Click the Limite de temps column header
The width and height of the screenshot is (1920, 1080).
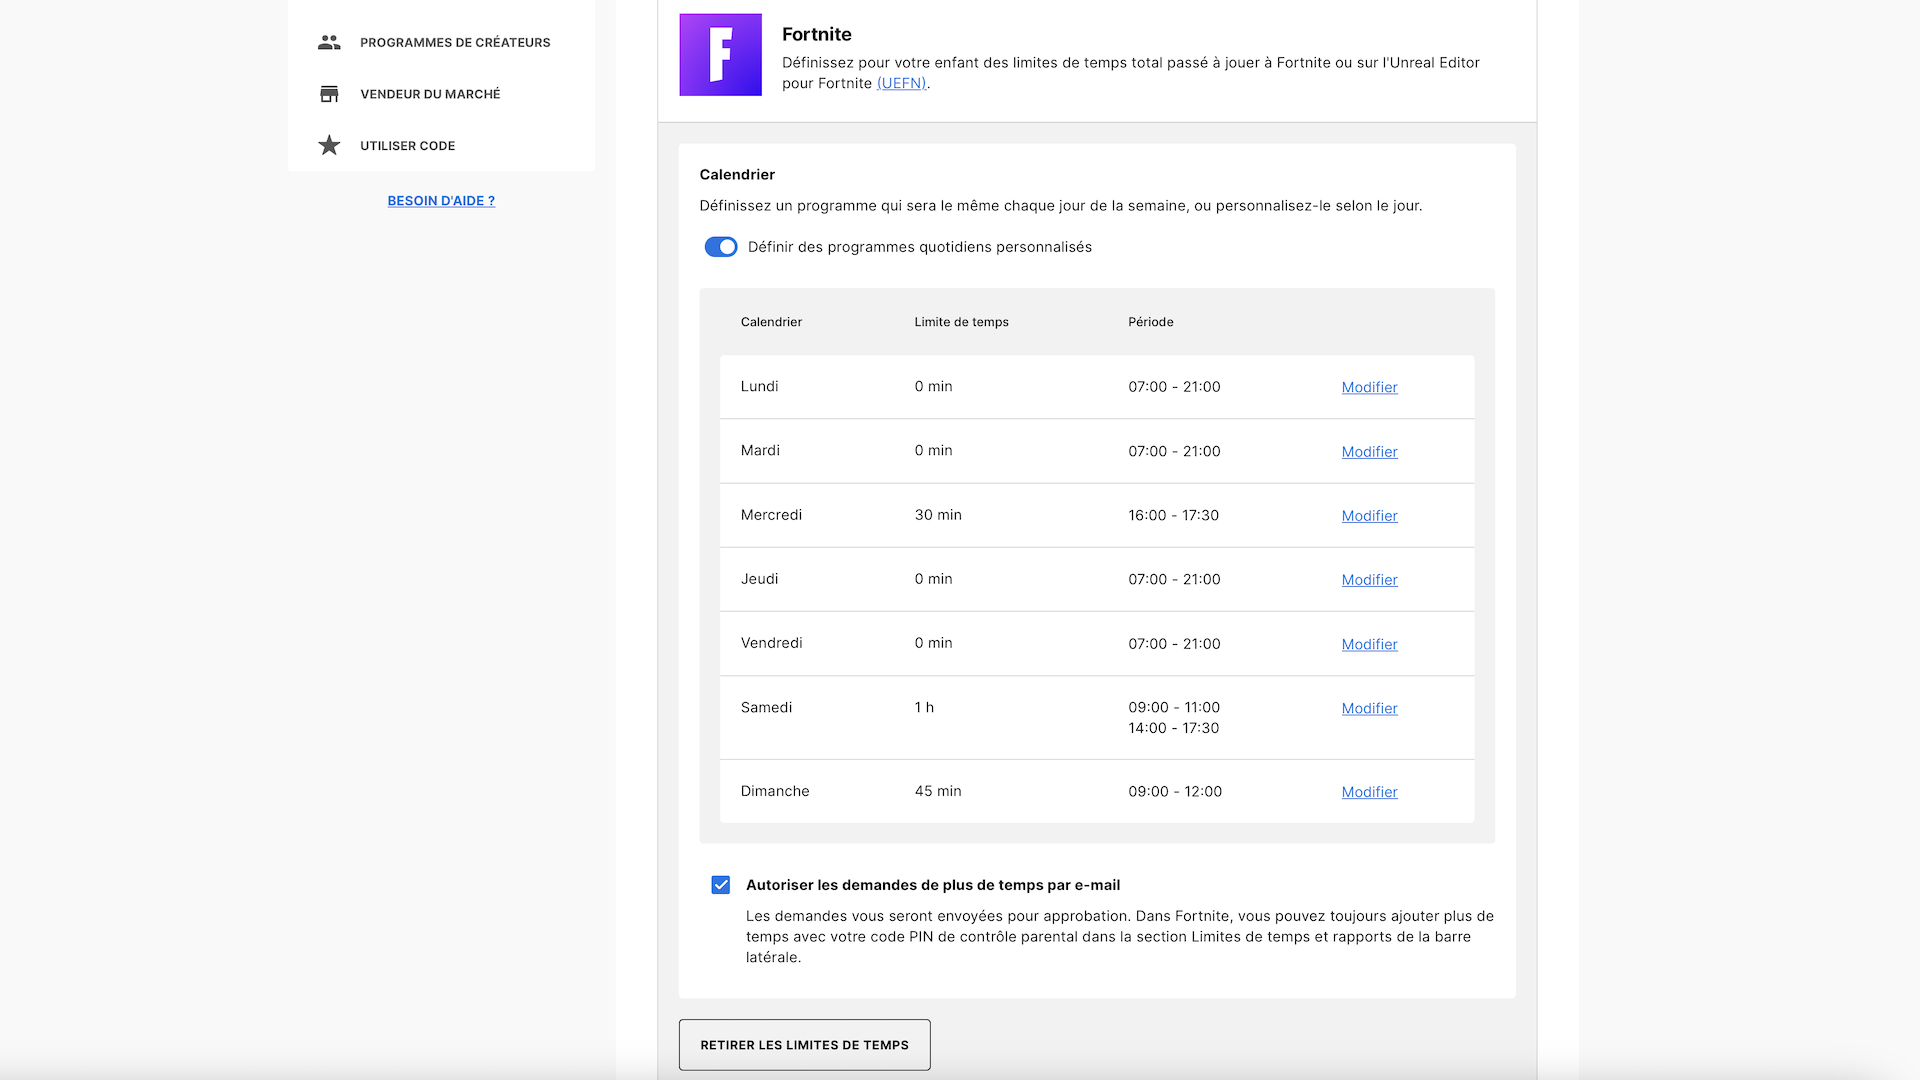961,322
